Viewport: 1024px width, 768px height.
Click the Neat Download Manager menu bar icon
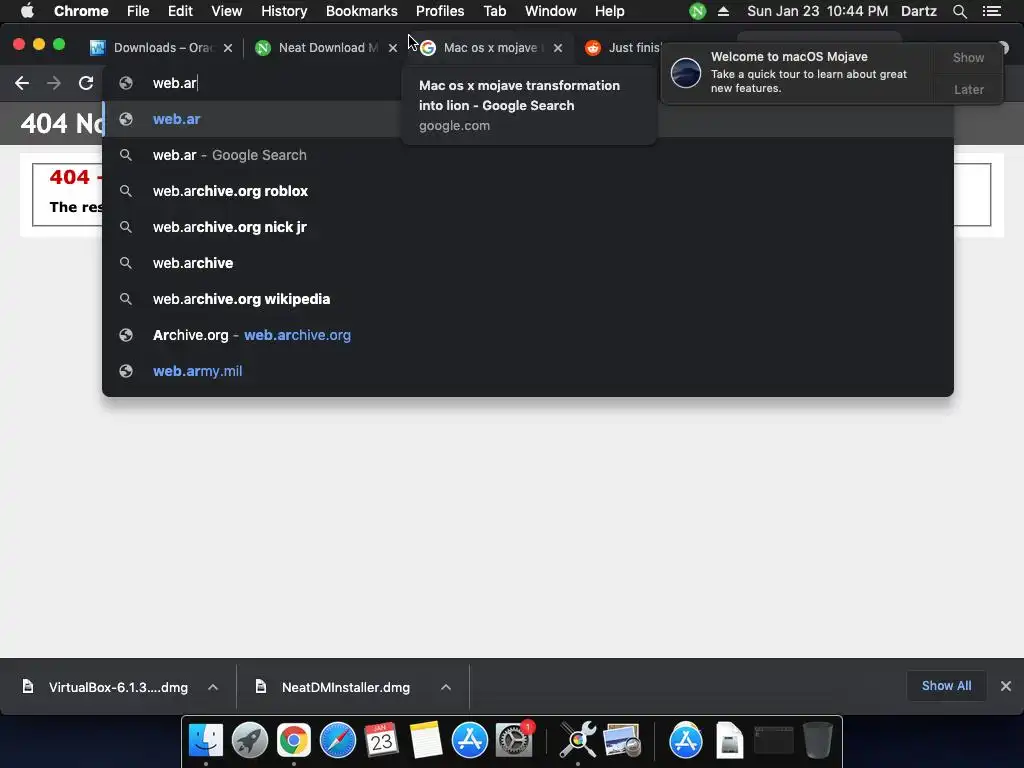click(x=697, y=11)
